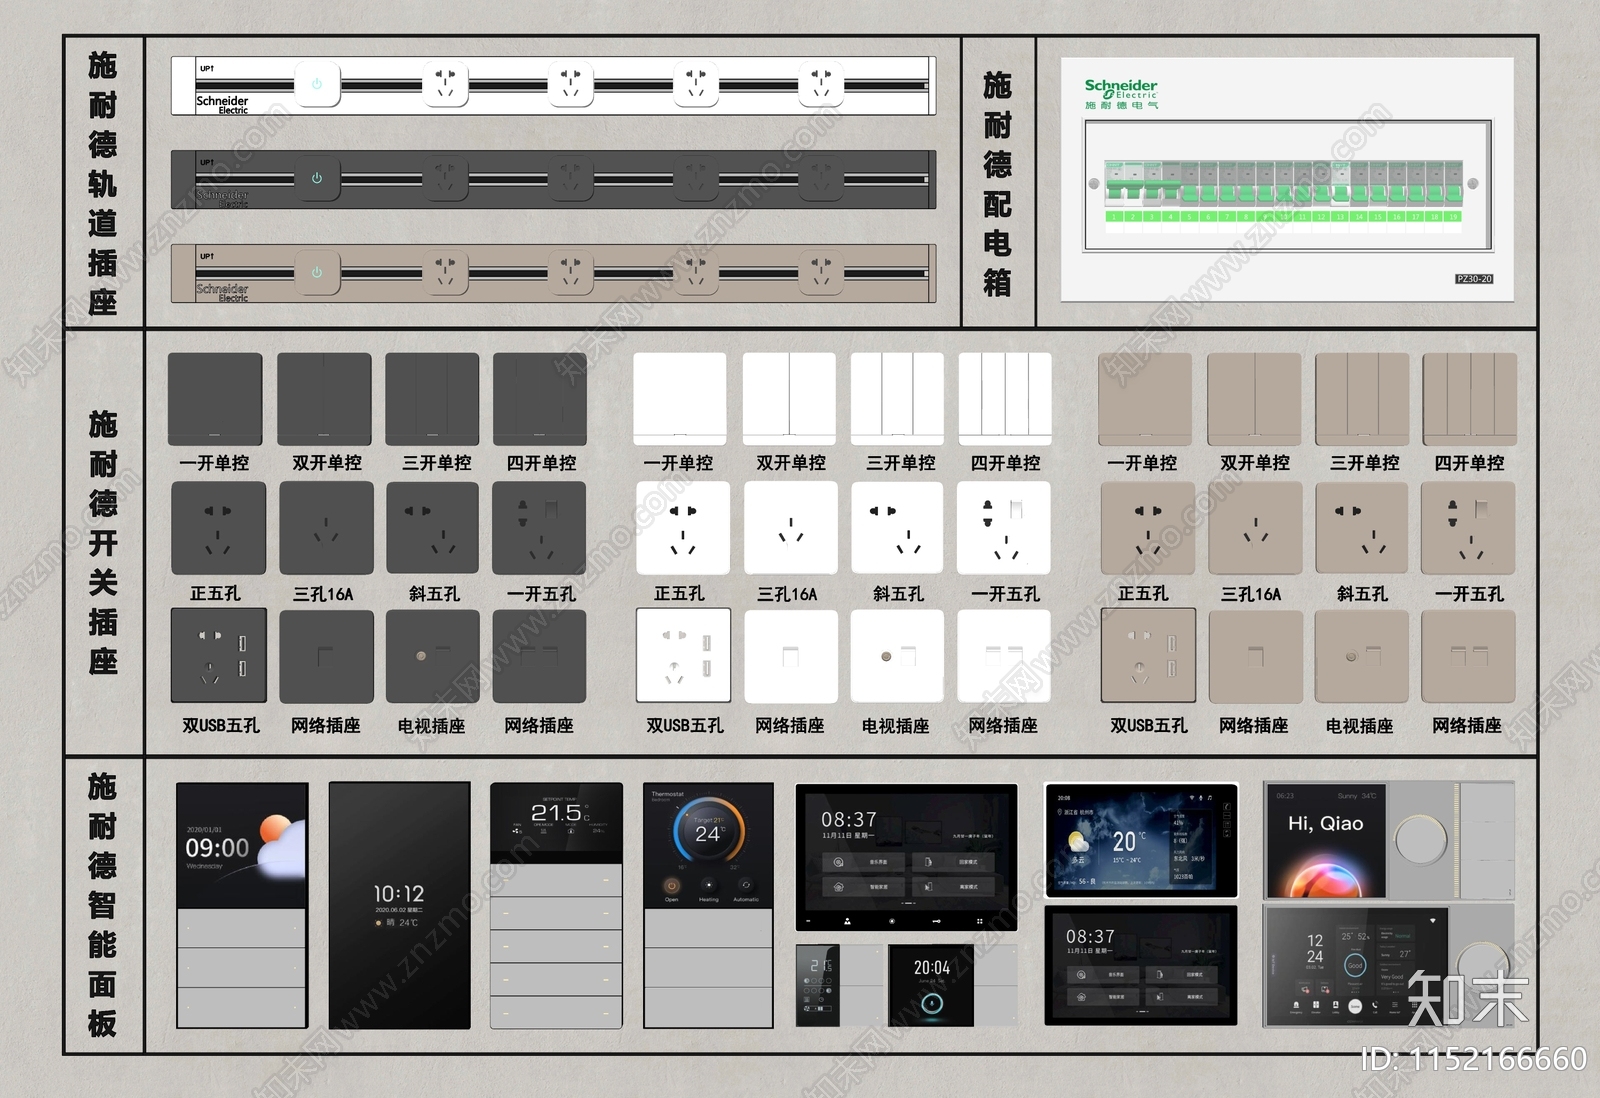Click the white 四开单控 switch
Screen dimensions: 1600x1098
1005,399
